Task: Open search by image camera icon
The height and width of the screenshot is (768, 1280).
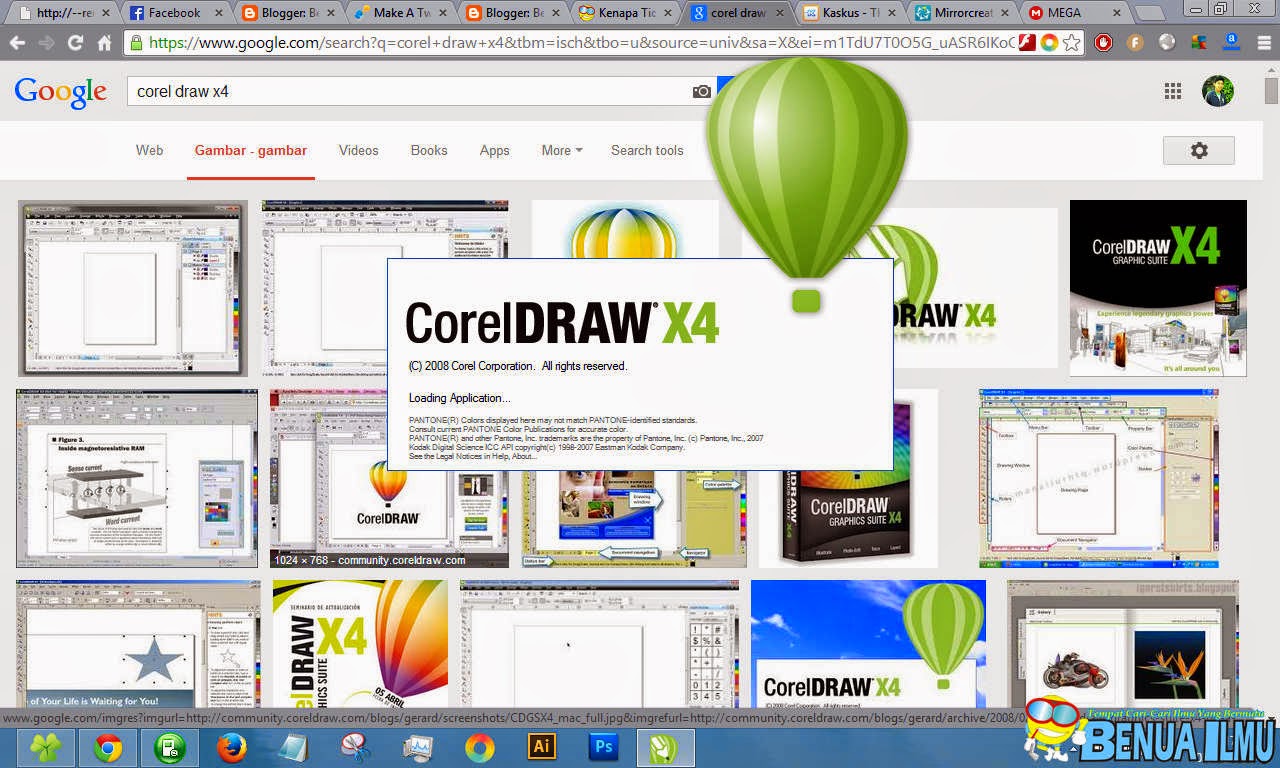Action: point(702,91)
